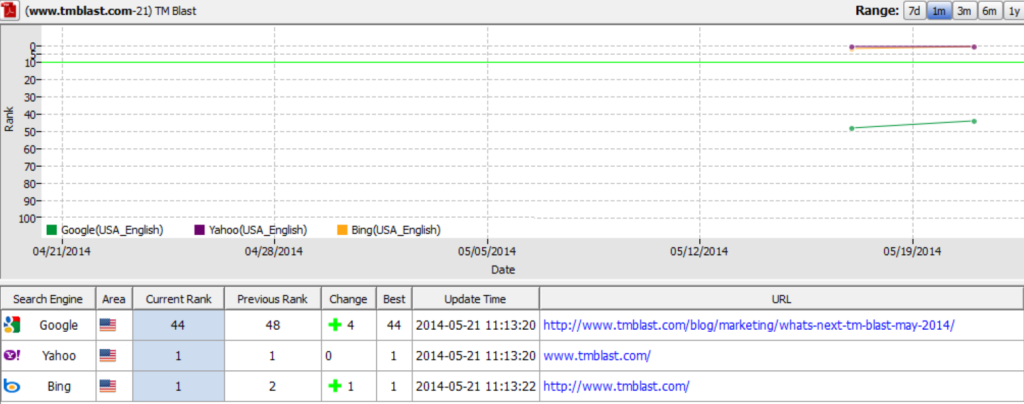Click green plus icon in Bing row

pos(335,386)
